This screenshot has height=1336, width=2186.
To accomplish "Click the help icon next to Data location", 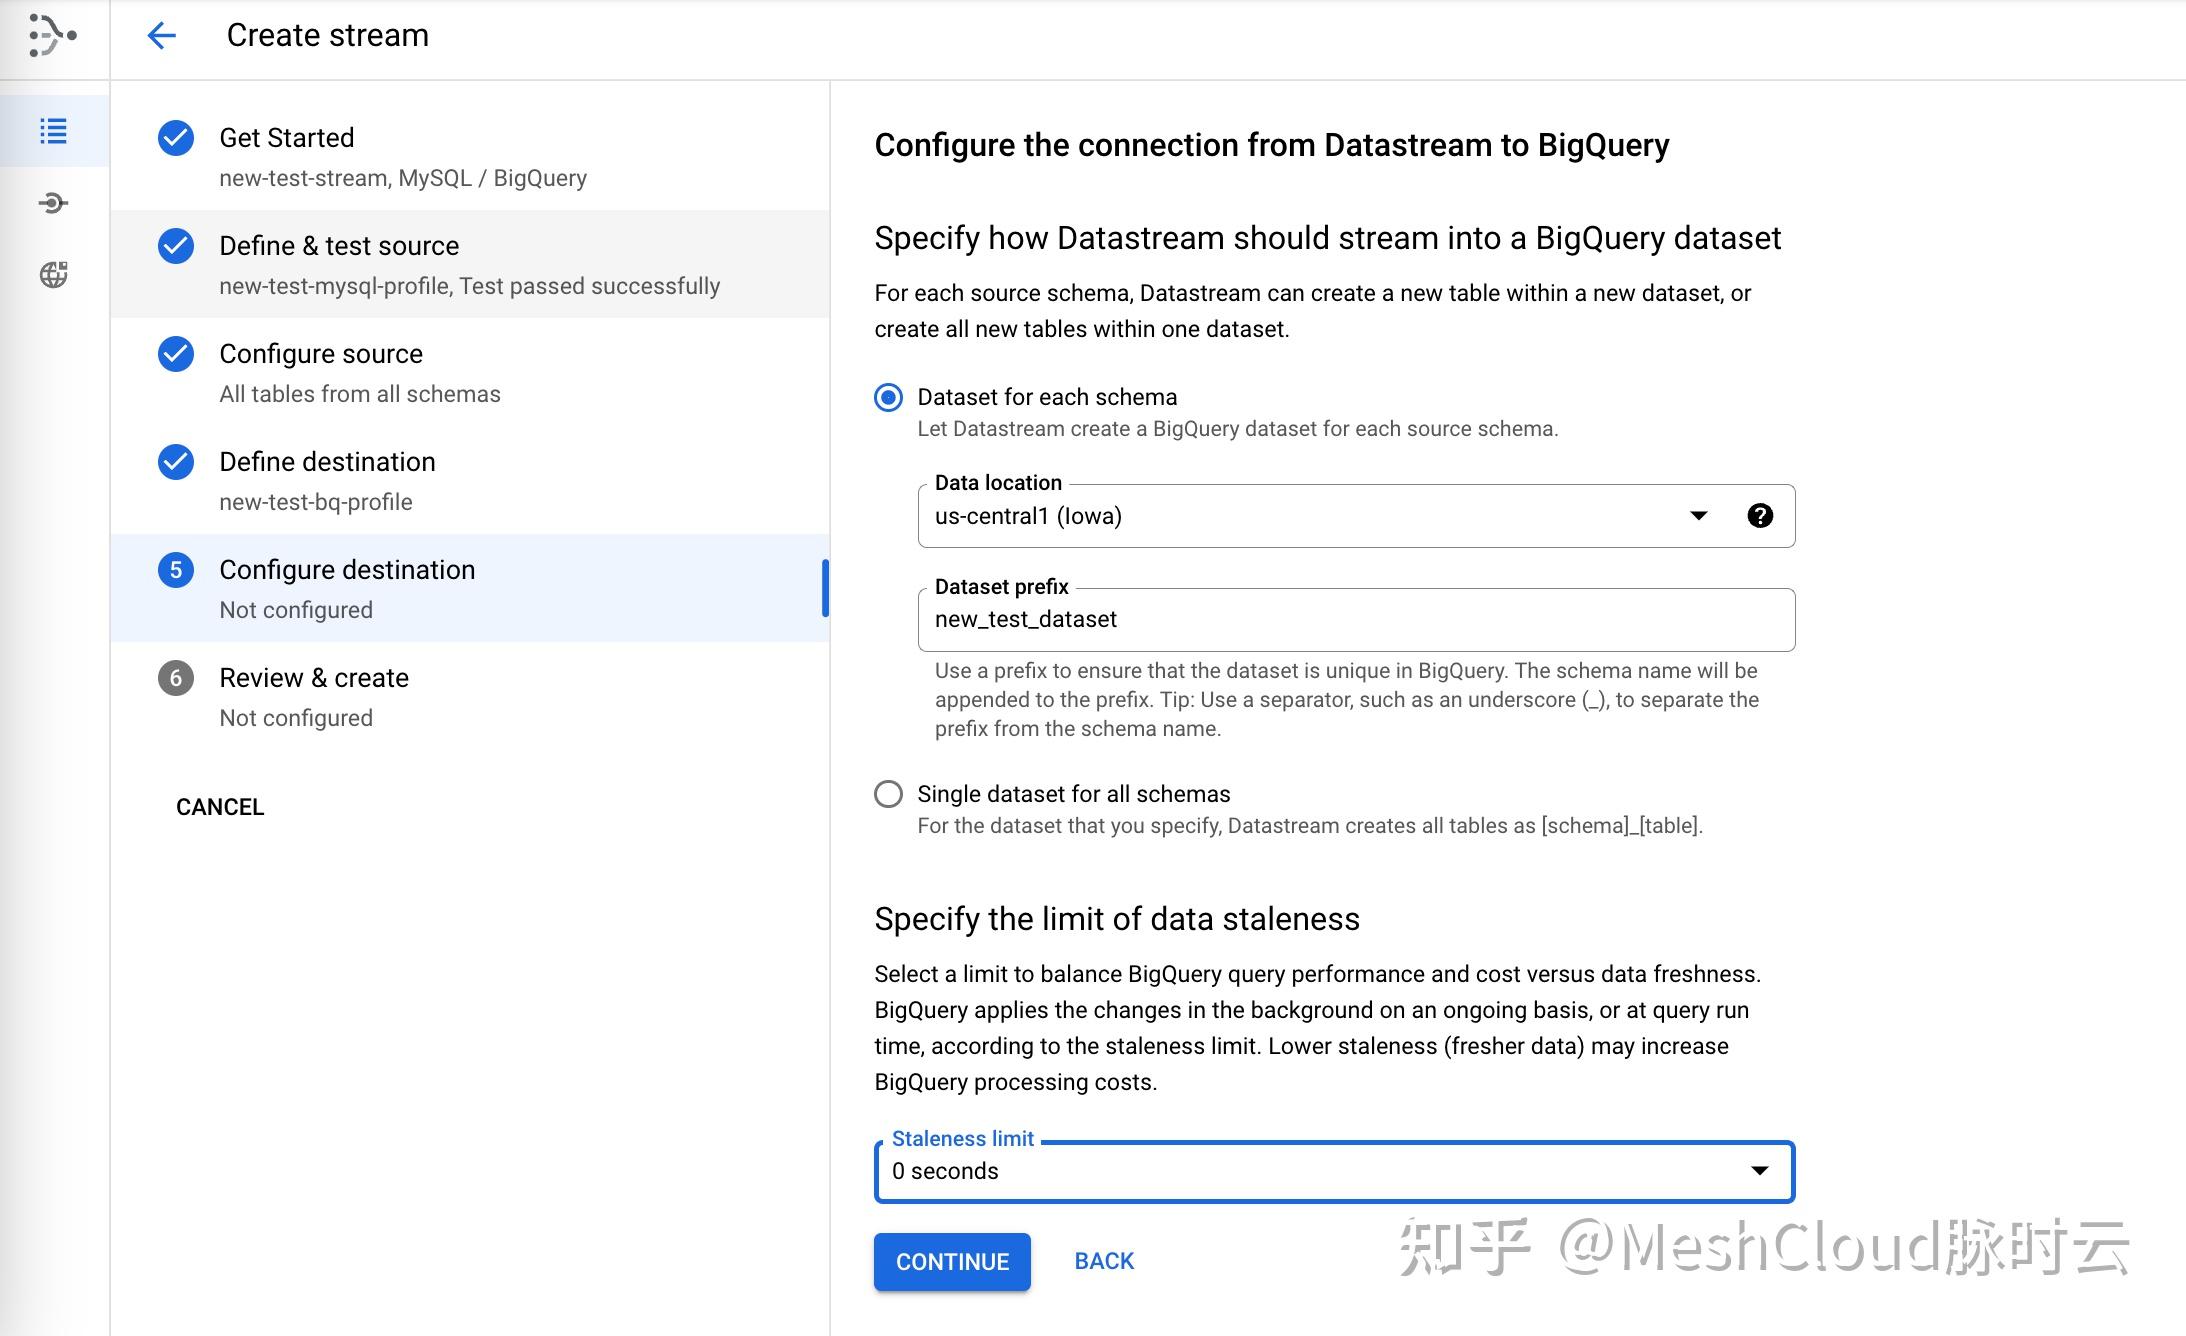I will coord(1759,516).
